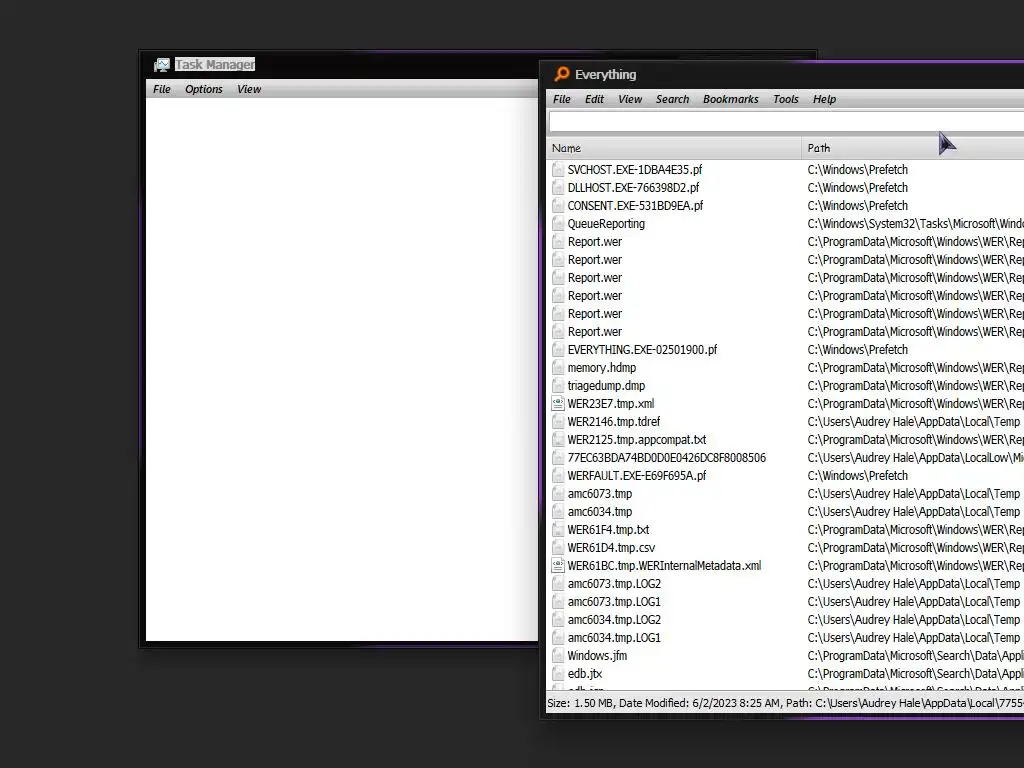Click file icon of amc6034.tmp
The height and width of the screenshot is (768, 1024).
(558, 512)
